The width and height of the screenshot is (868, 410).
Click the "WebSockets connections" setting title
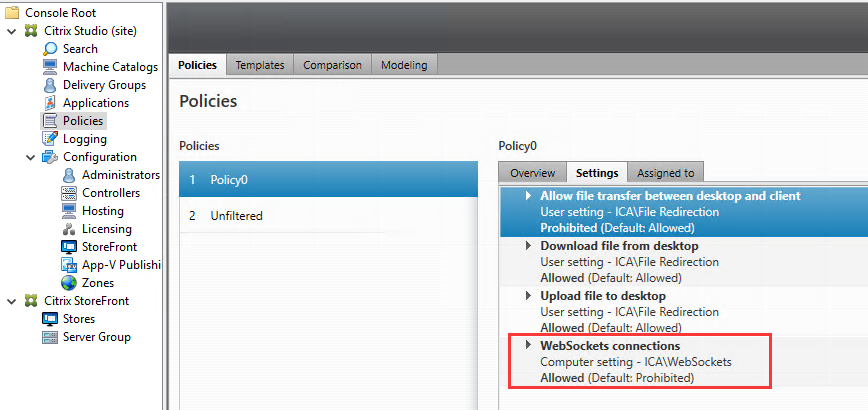click(x=610, y=346)
